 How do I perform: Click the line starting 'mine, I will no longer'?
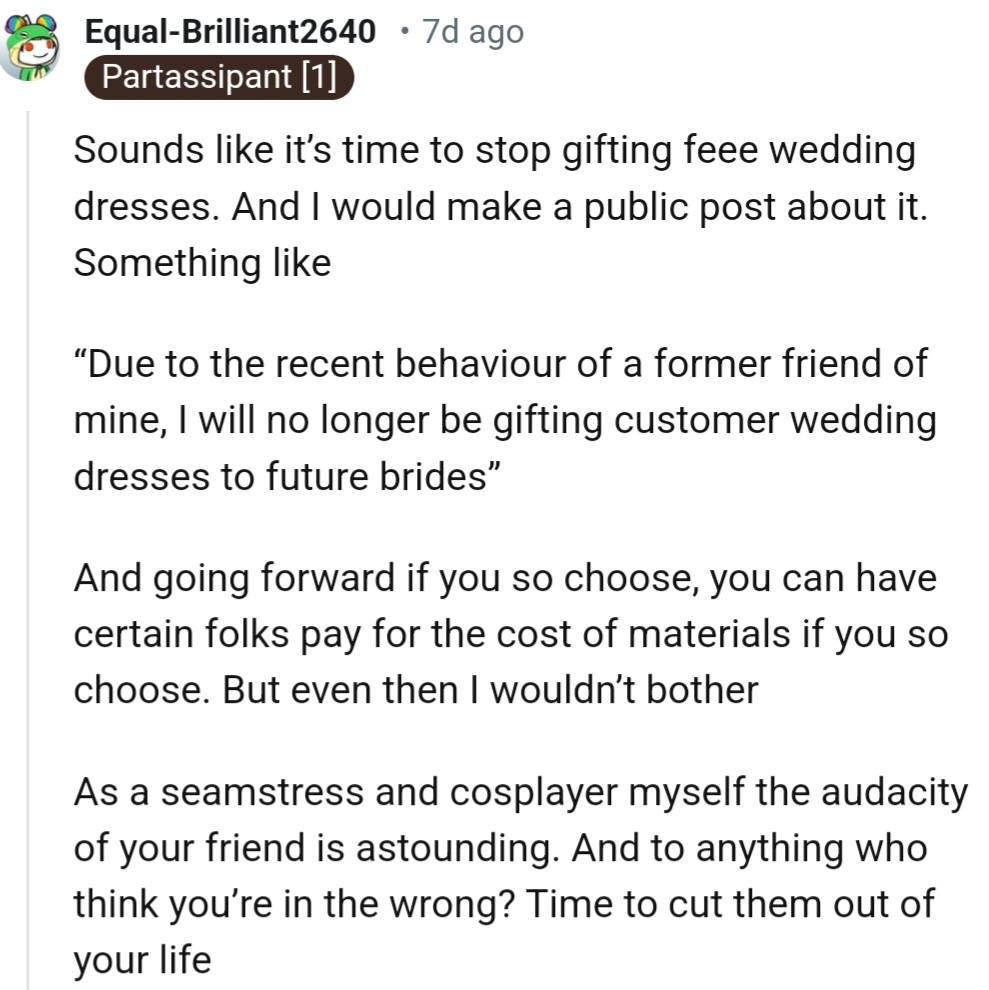pyautogui.click(x=505, y=419)
